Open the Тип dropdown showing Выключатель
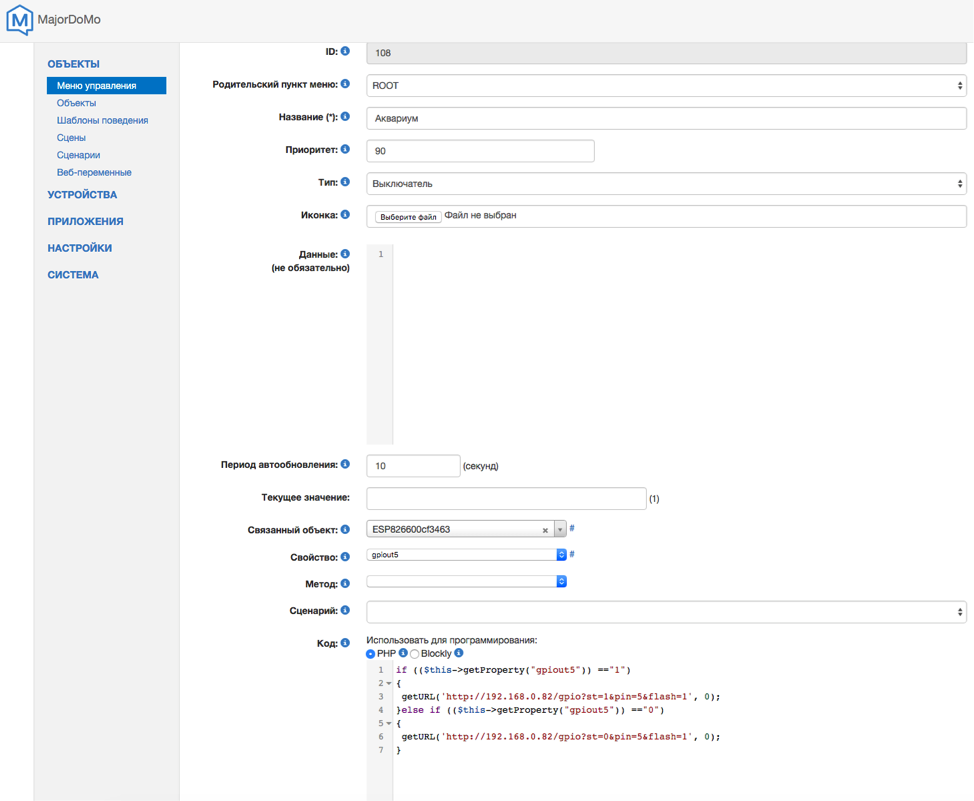The image size is (974, 801). (666, 184)
